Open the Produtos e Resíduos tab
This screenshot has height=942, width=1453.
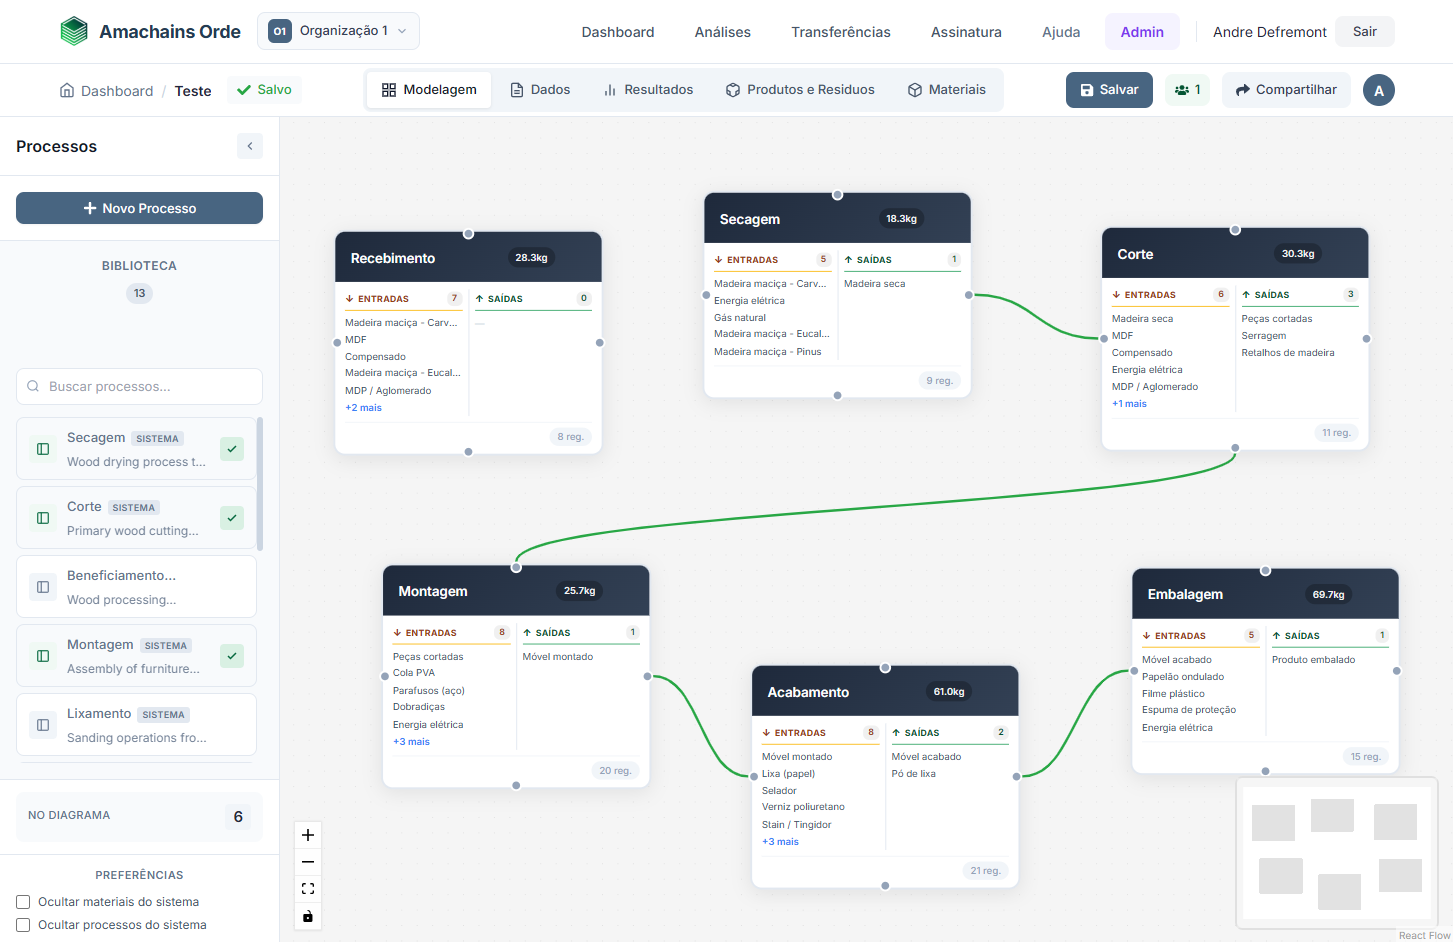(x=800, y=90)
